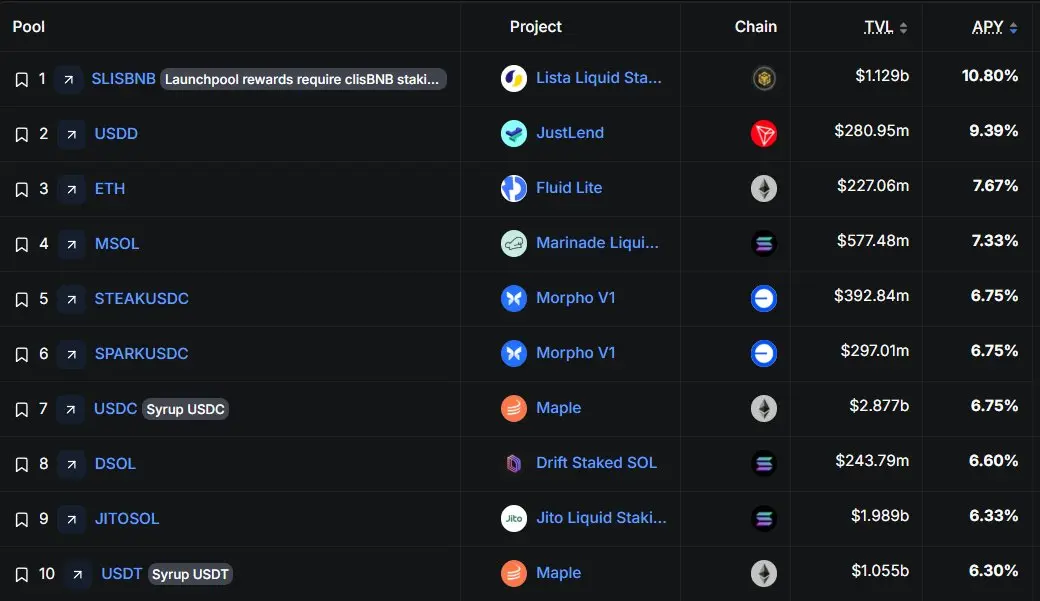Click Base chain icon in SPARKUSDC row
This screenshot has width=1040, height=601.
pyautogui.click(x=764, y=354)
